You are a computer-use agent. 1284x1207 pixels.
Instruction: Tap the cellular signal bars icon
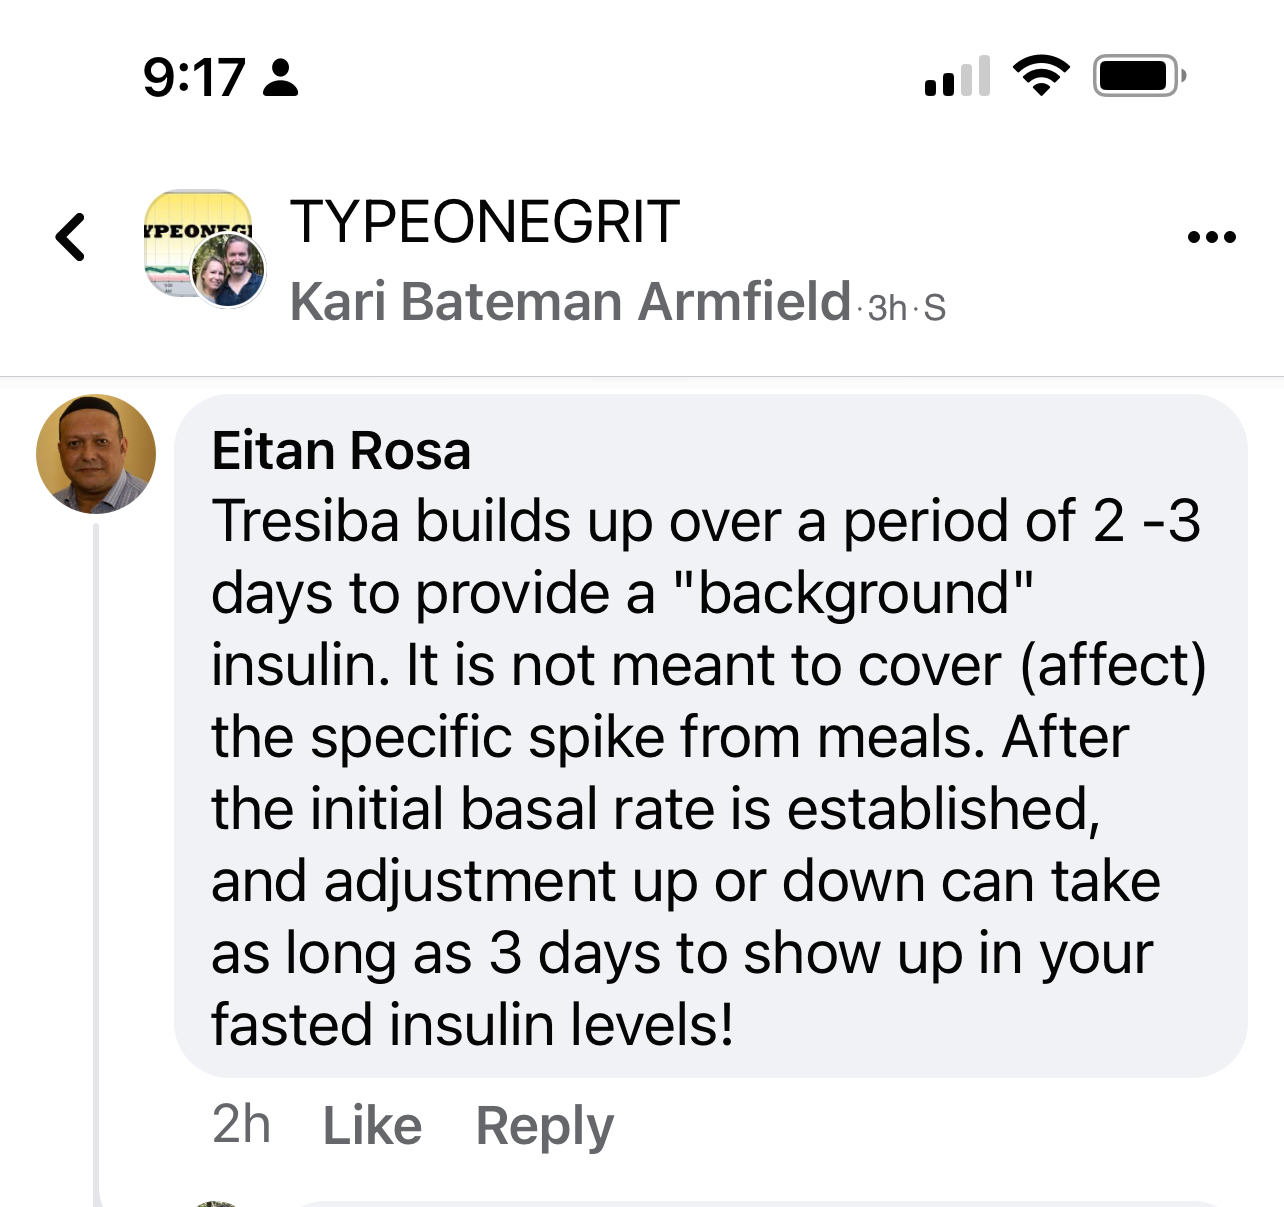957,76
